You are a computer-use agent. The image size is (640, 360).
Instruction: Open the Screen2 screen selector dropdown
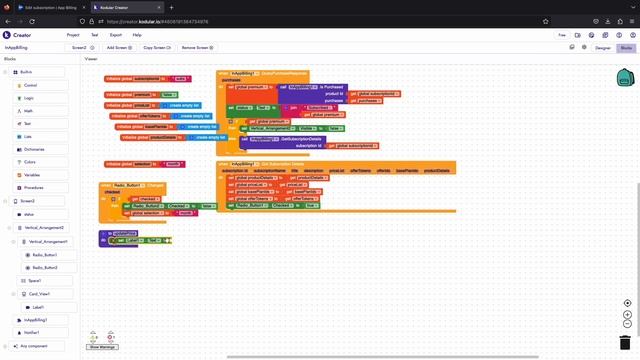tap(83, 48)
